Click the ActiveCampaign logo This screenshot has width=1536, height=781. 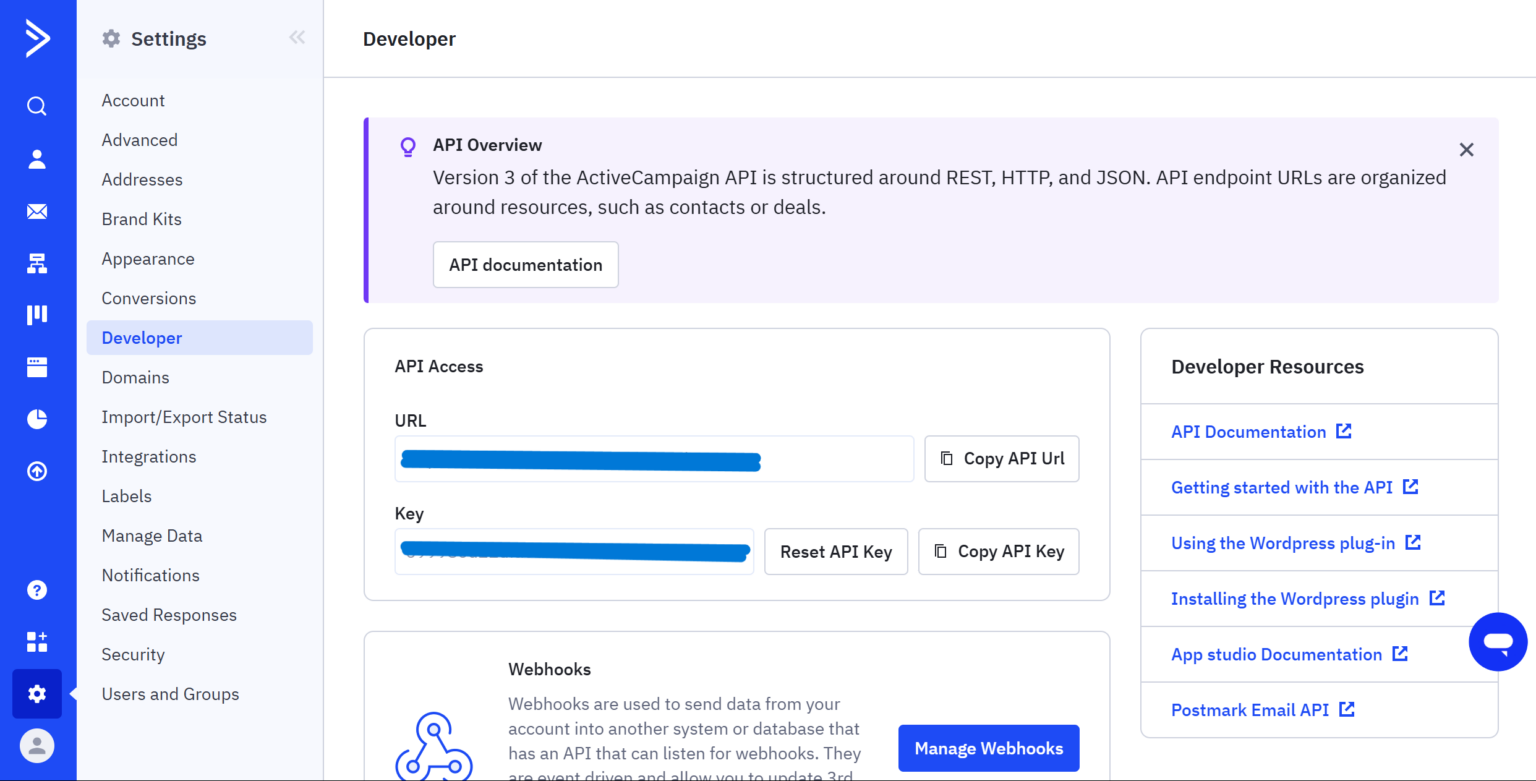point(37,38)
